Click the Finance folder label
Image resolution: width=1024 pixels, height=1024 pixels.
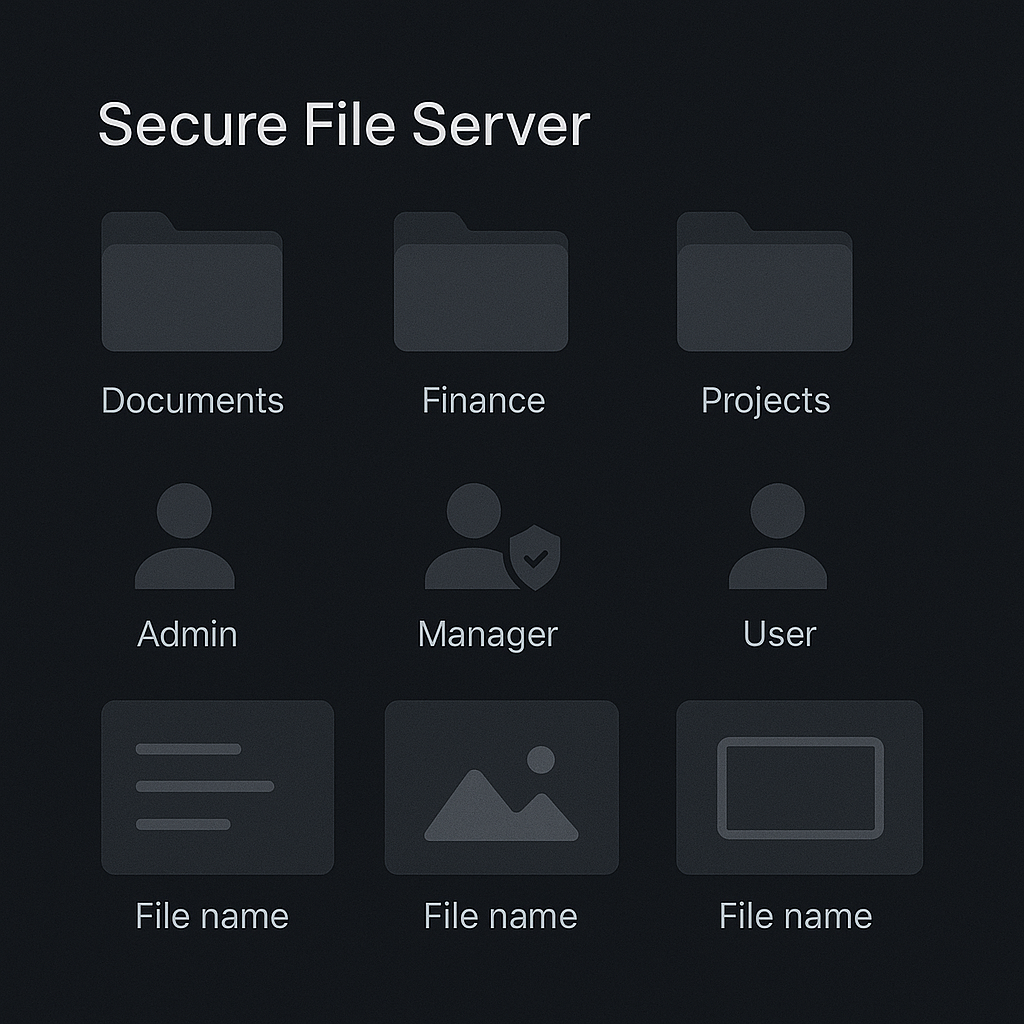(483, 400)
